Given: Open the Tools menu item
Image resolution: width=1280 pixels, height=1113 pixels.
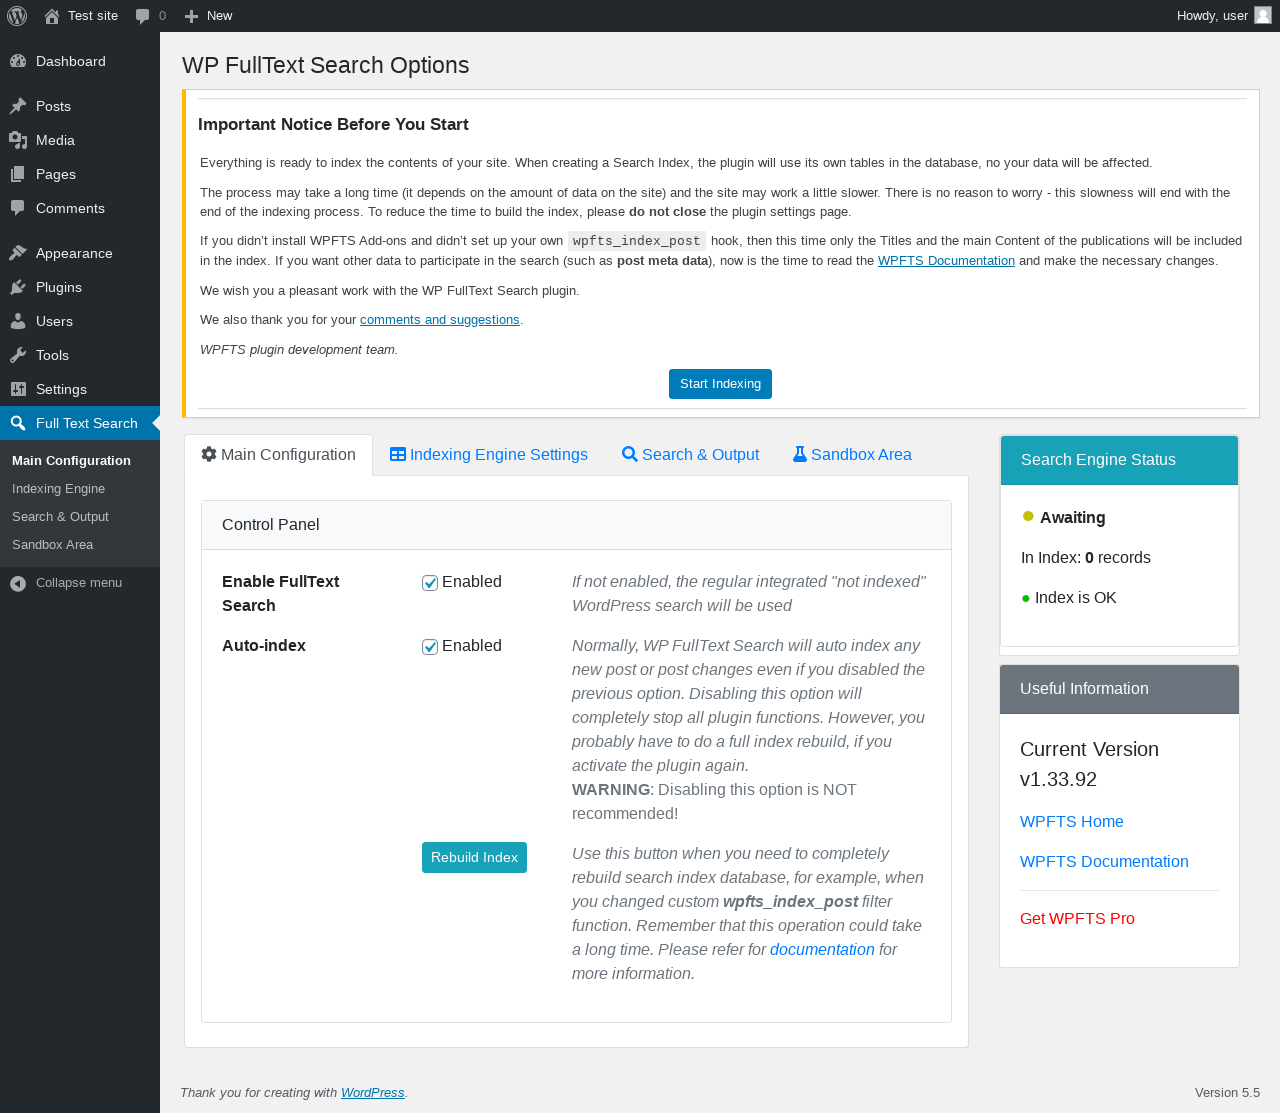Looking at the screenshot, I should click(x=80, y=355).
